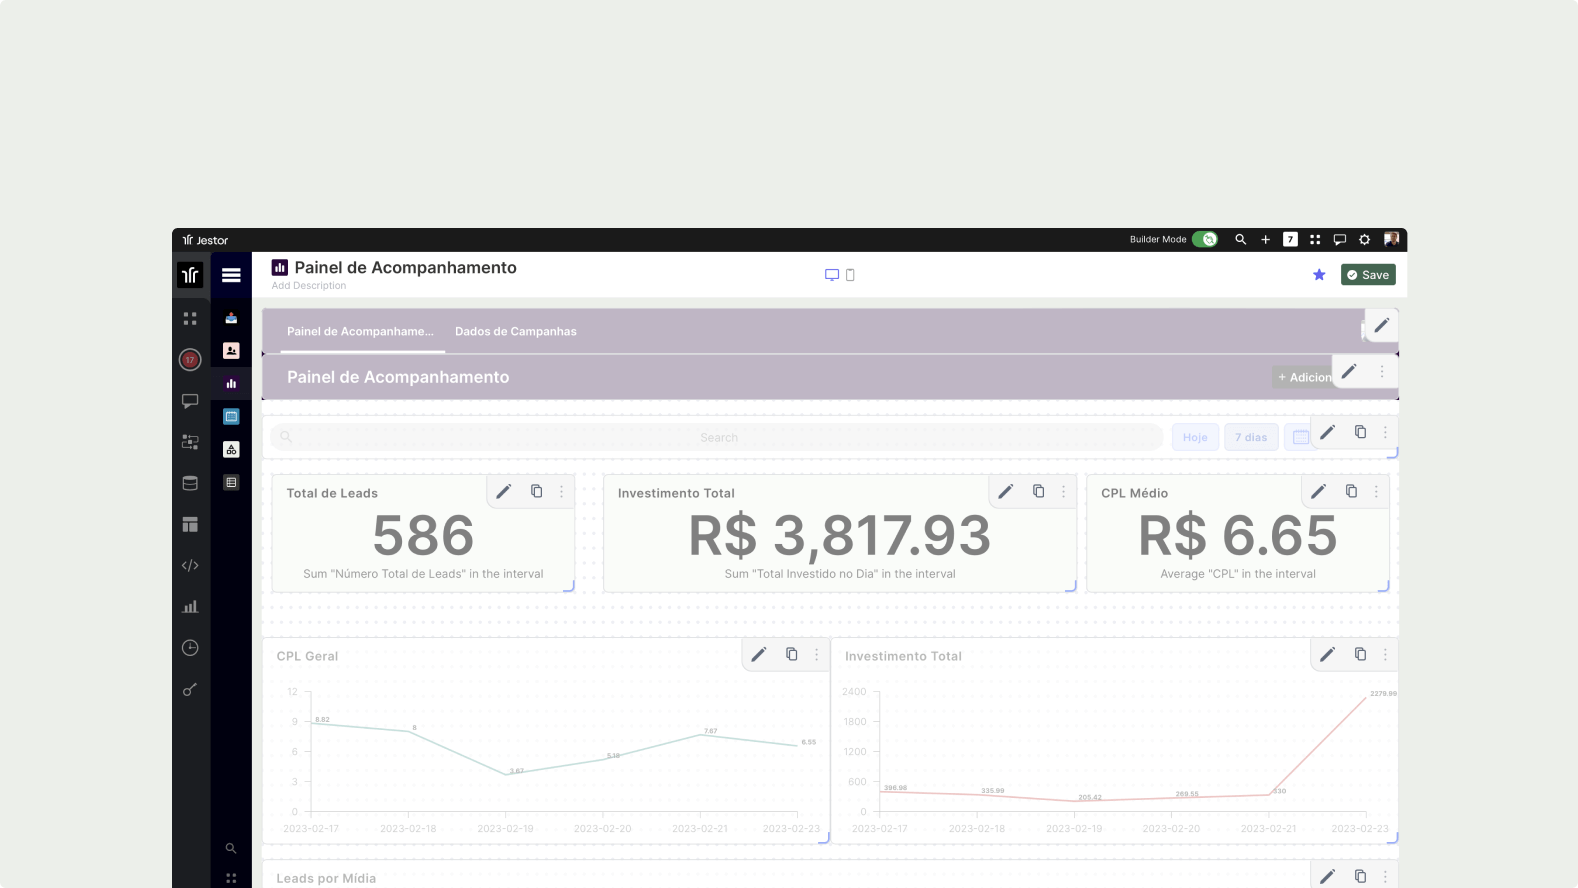Toggle the favorite star for this dashboard
Image resolution: width=1578 pixels, height=888 pixels.
[x=1319, y=275]
